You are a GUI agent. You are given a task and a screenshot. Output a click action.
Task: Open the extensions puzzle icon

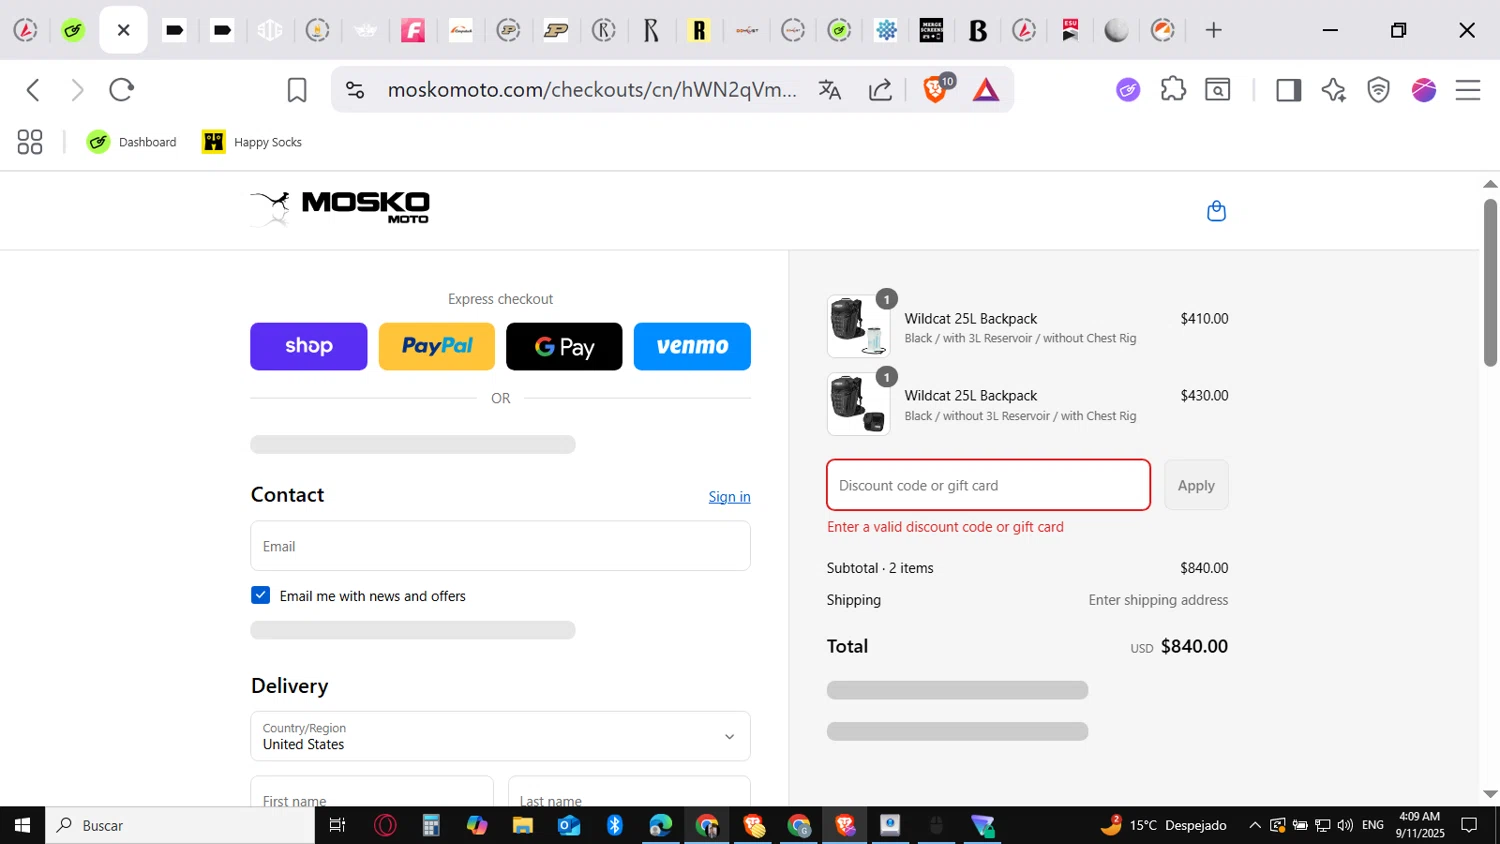(1173, 90)
